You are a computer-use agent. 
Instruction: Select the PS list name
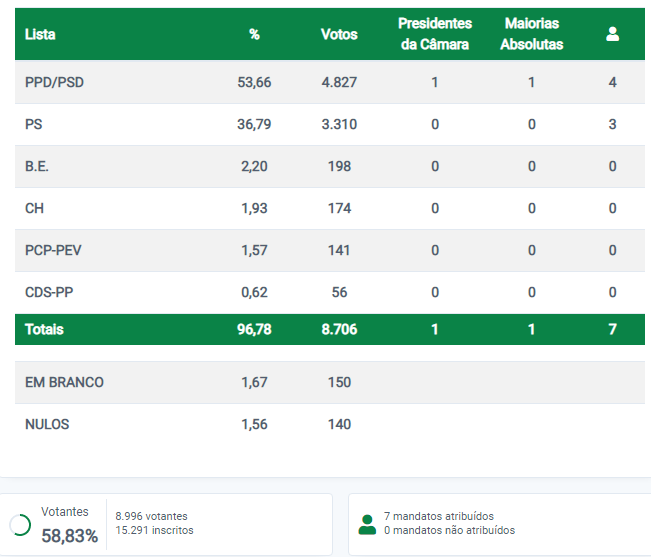pos(34,124)
